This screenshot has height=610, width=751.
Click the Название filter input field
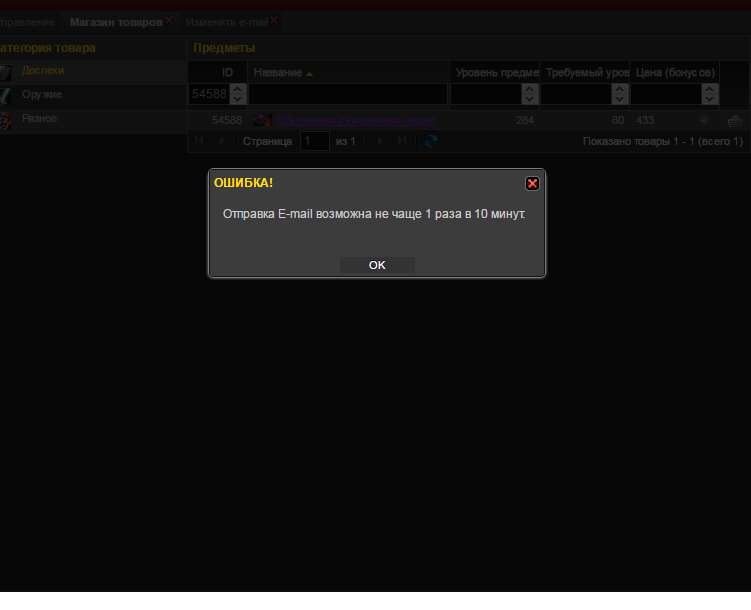point(348,94)
